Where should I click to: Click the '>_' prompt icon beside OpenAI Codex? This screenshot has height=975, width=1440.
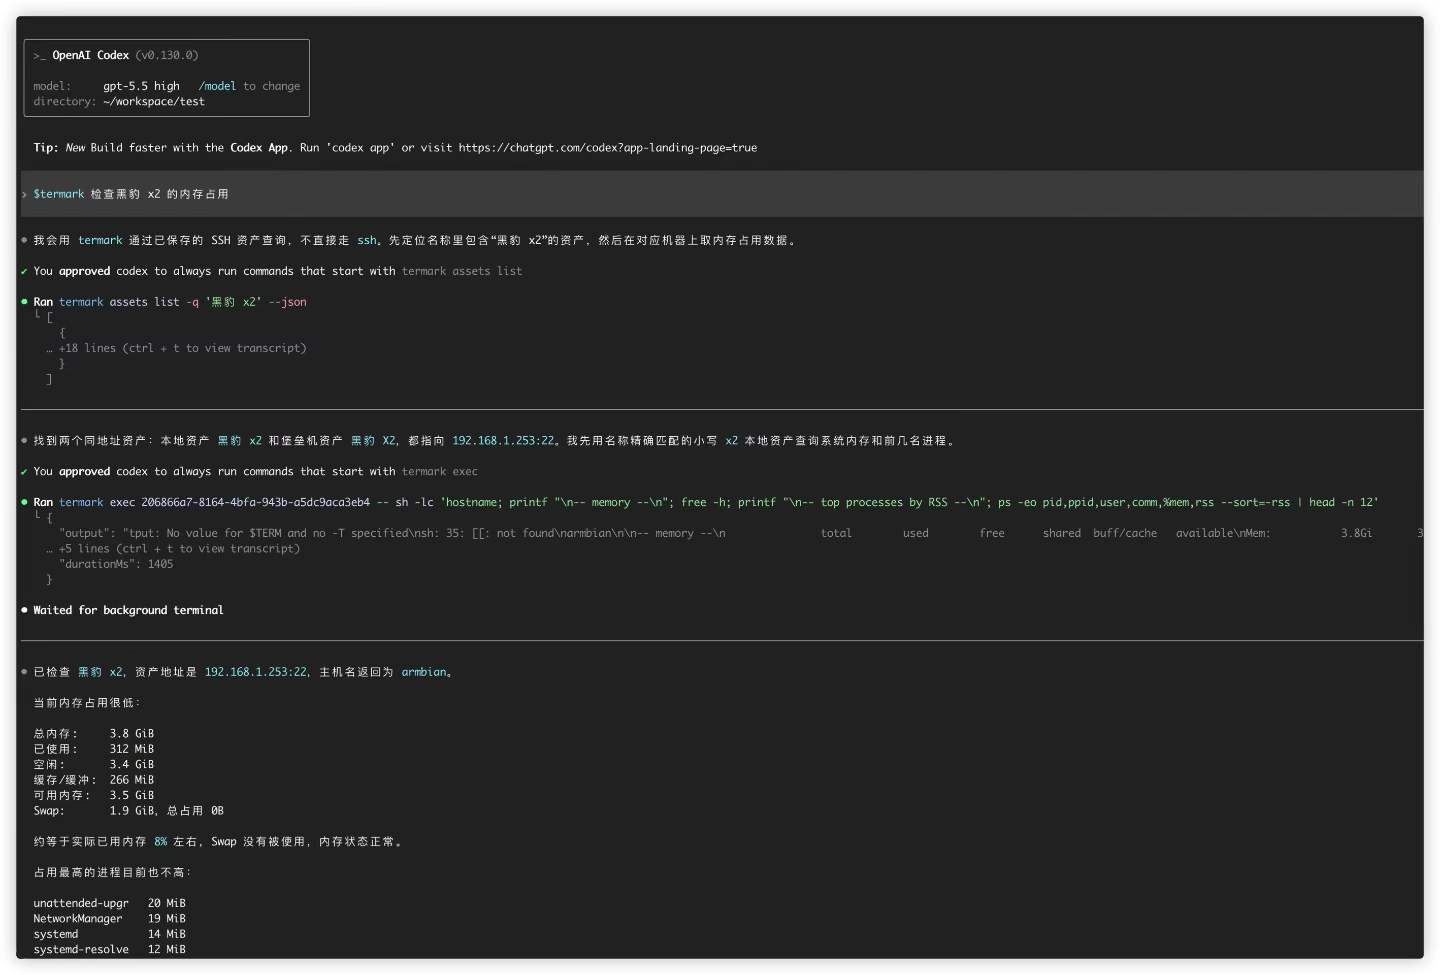click(x=39, y=57)
